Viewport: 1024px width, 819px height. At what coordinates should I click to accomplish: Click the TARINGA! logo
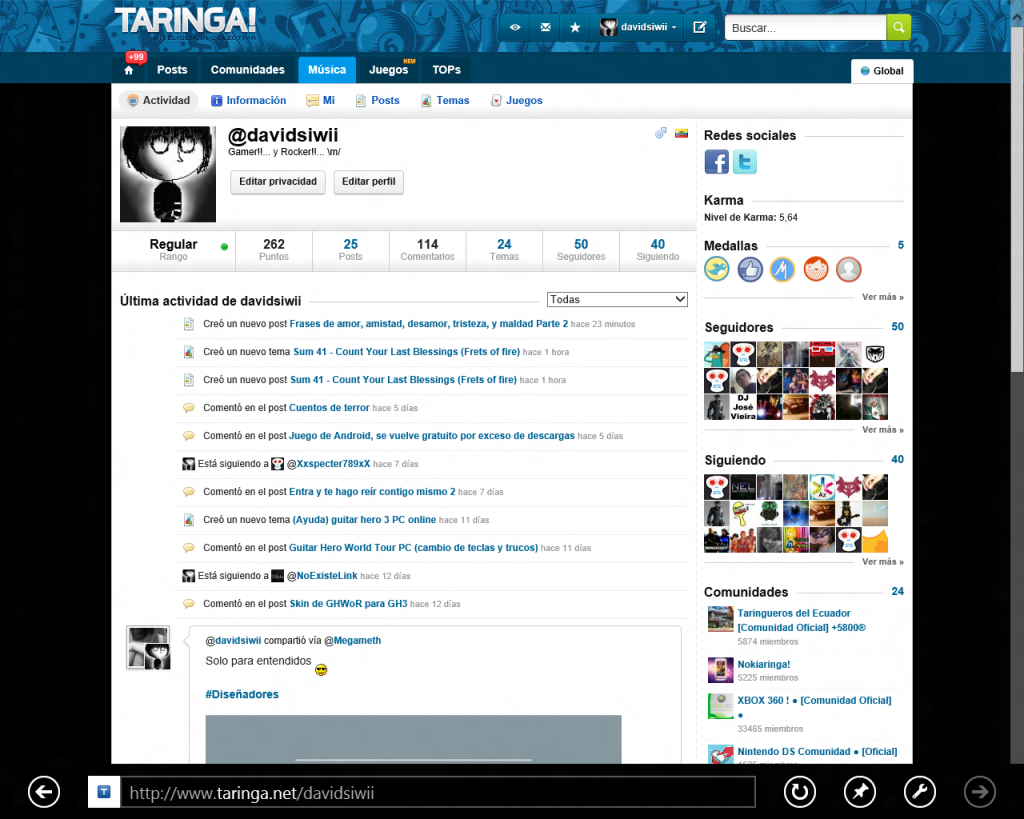(185, 23)
